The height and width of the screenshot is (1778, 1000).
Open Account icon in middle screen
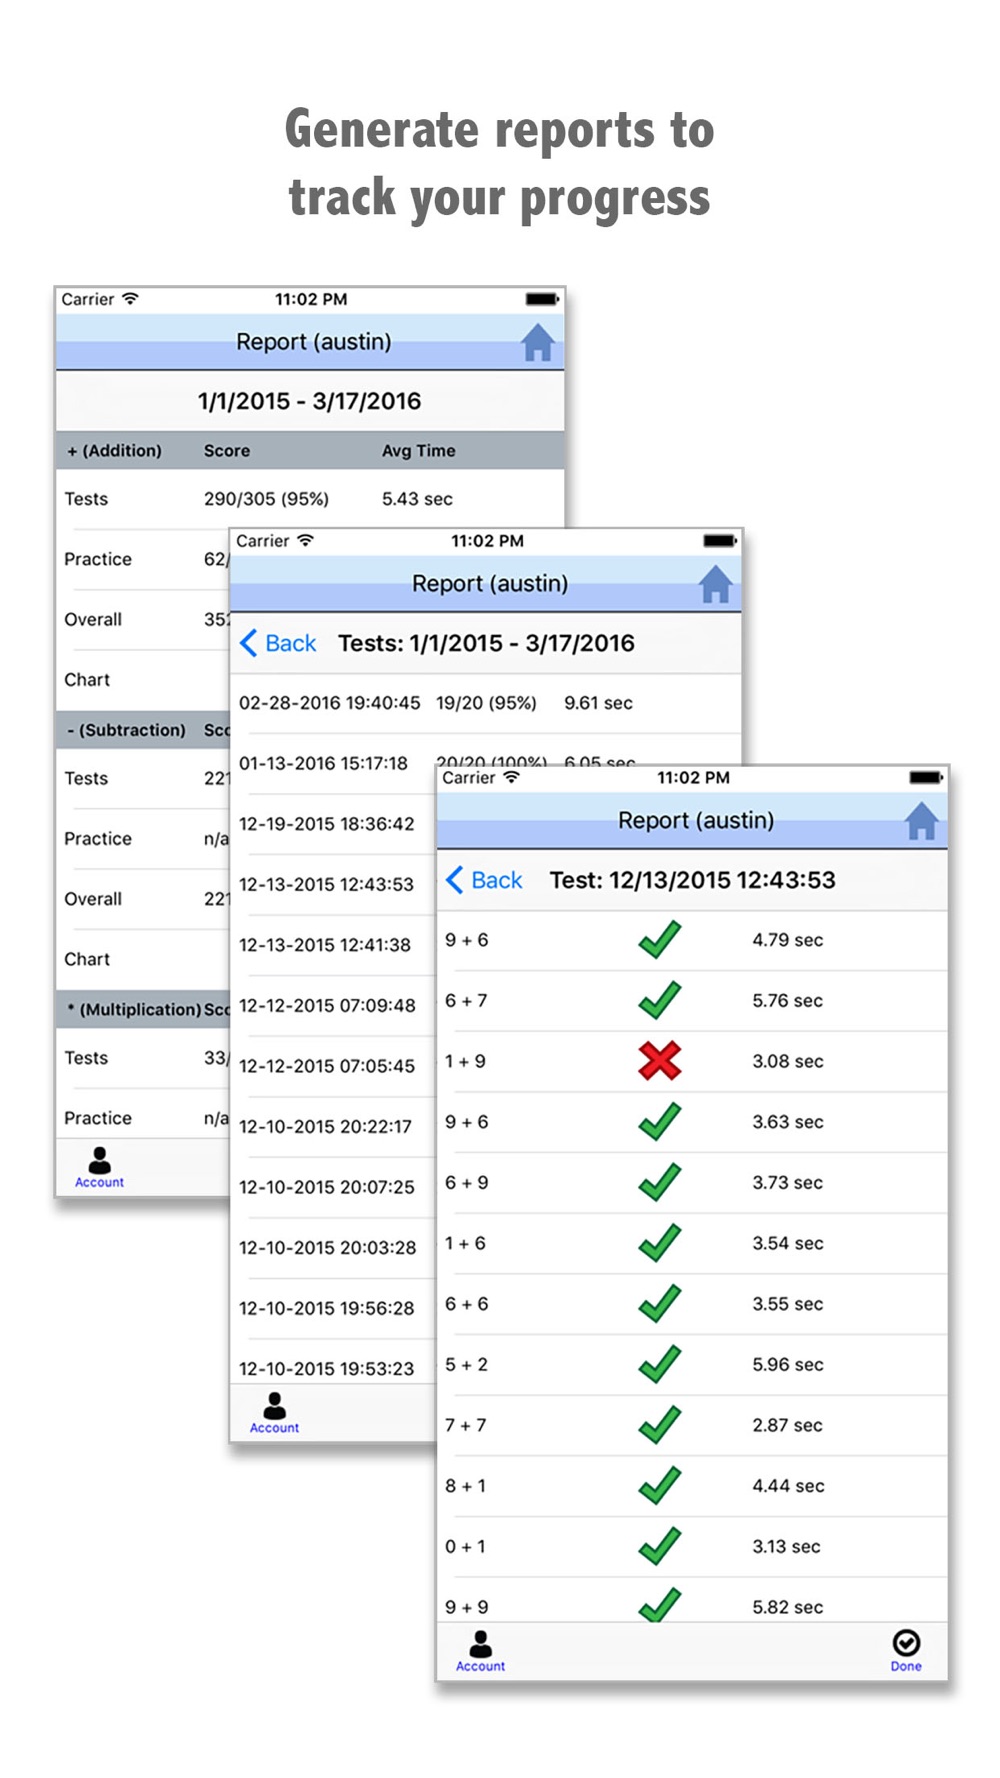274,1413
